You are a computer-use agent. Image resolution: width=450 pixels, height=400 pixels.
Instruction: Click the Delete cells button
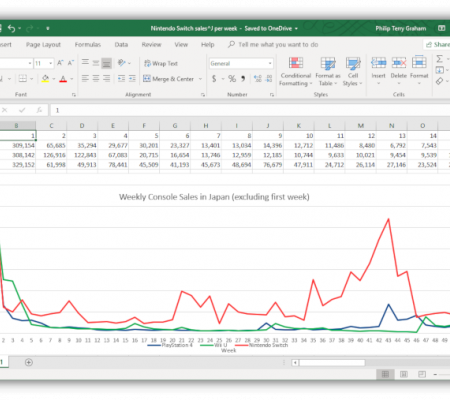[x=399, y=71]
